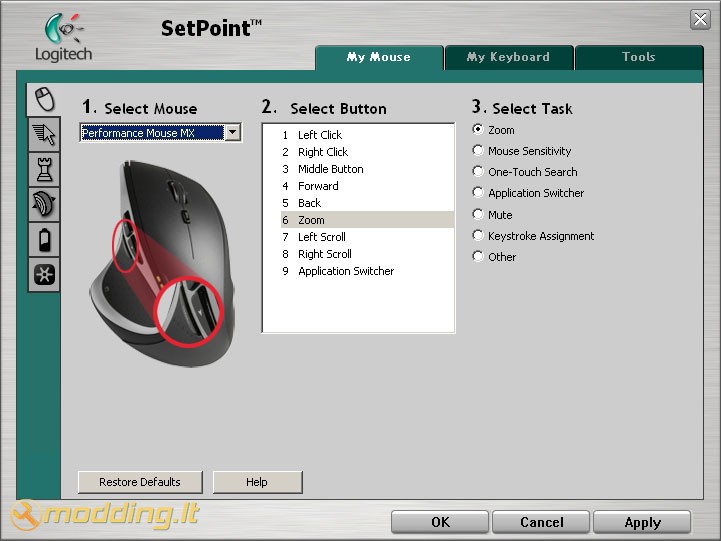Click the Help button
Viewport: 721px width, 541px height.
click(258, 482)
